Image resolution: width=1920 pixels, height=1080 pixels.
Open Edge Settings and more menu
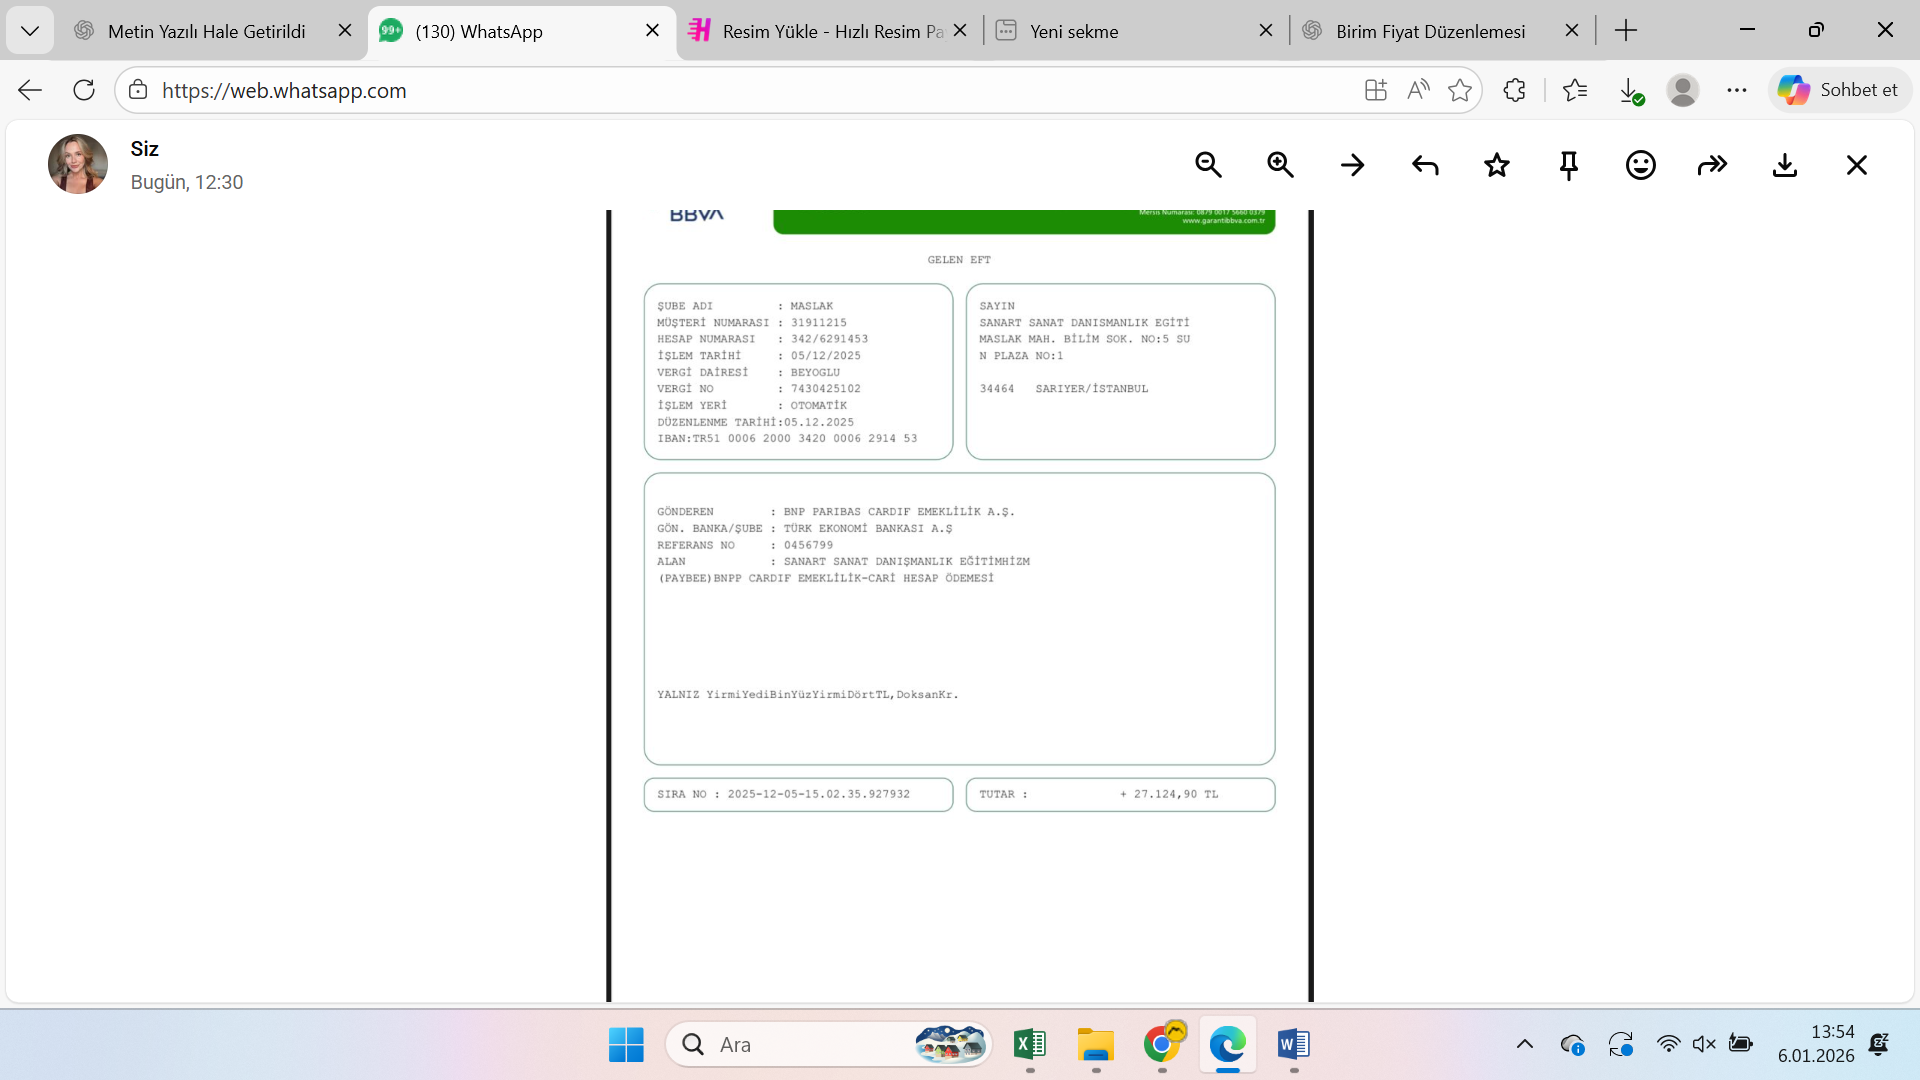coord(1737,90)
